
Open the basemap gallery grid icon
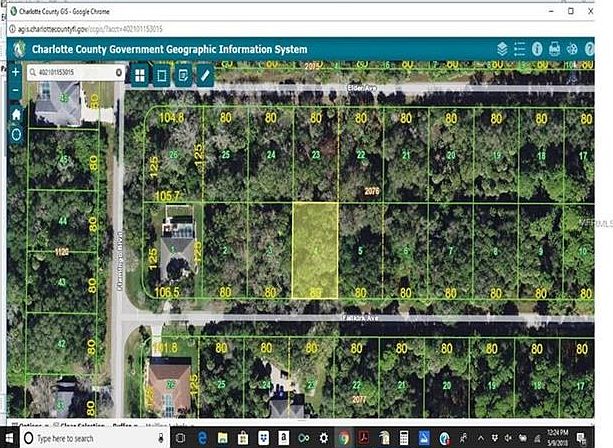tap(140, 75)
